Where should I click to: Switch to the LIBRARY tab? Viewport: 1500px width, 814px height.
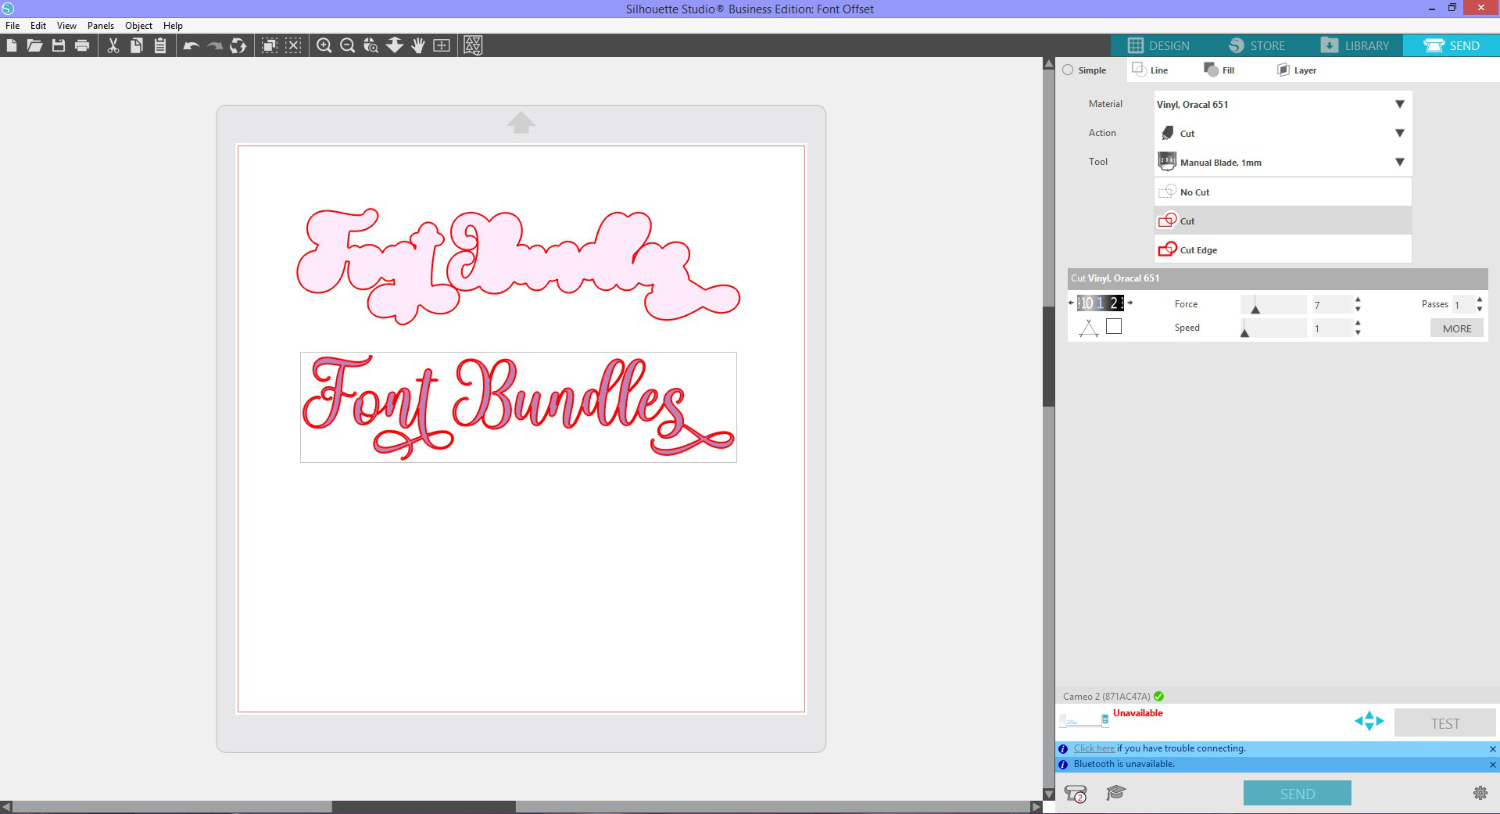click(1354, 45)
